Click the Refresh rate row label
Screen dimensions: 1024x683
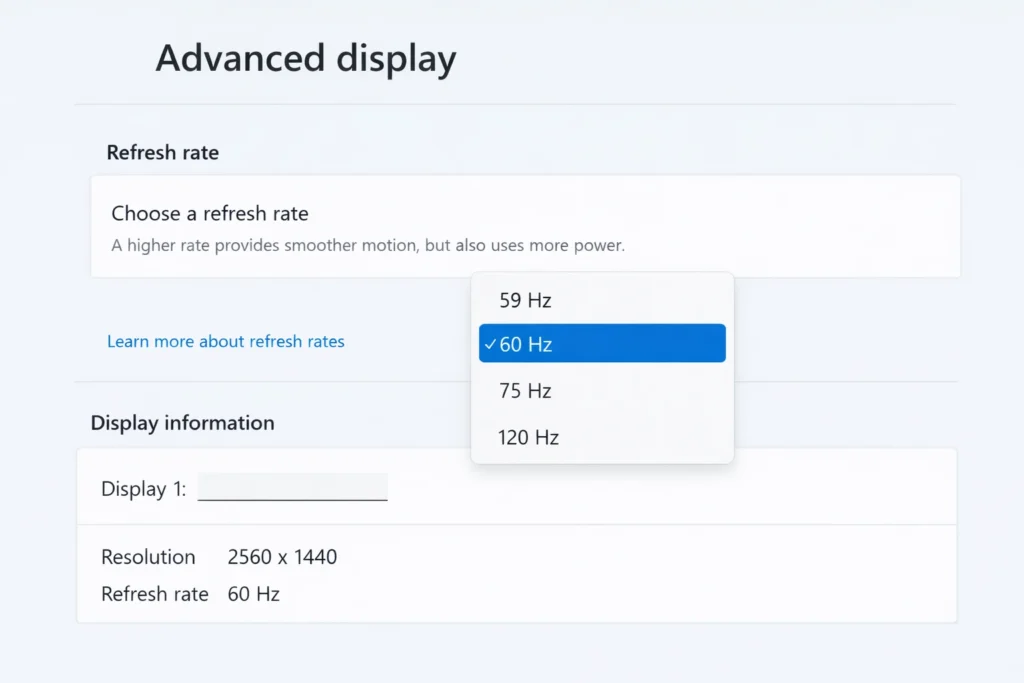(155, 593)
